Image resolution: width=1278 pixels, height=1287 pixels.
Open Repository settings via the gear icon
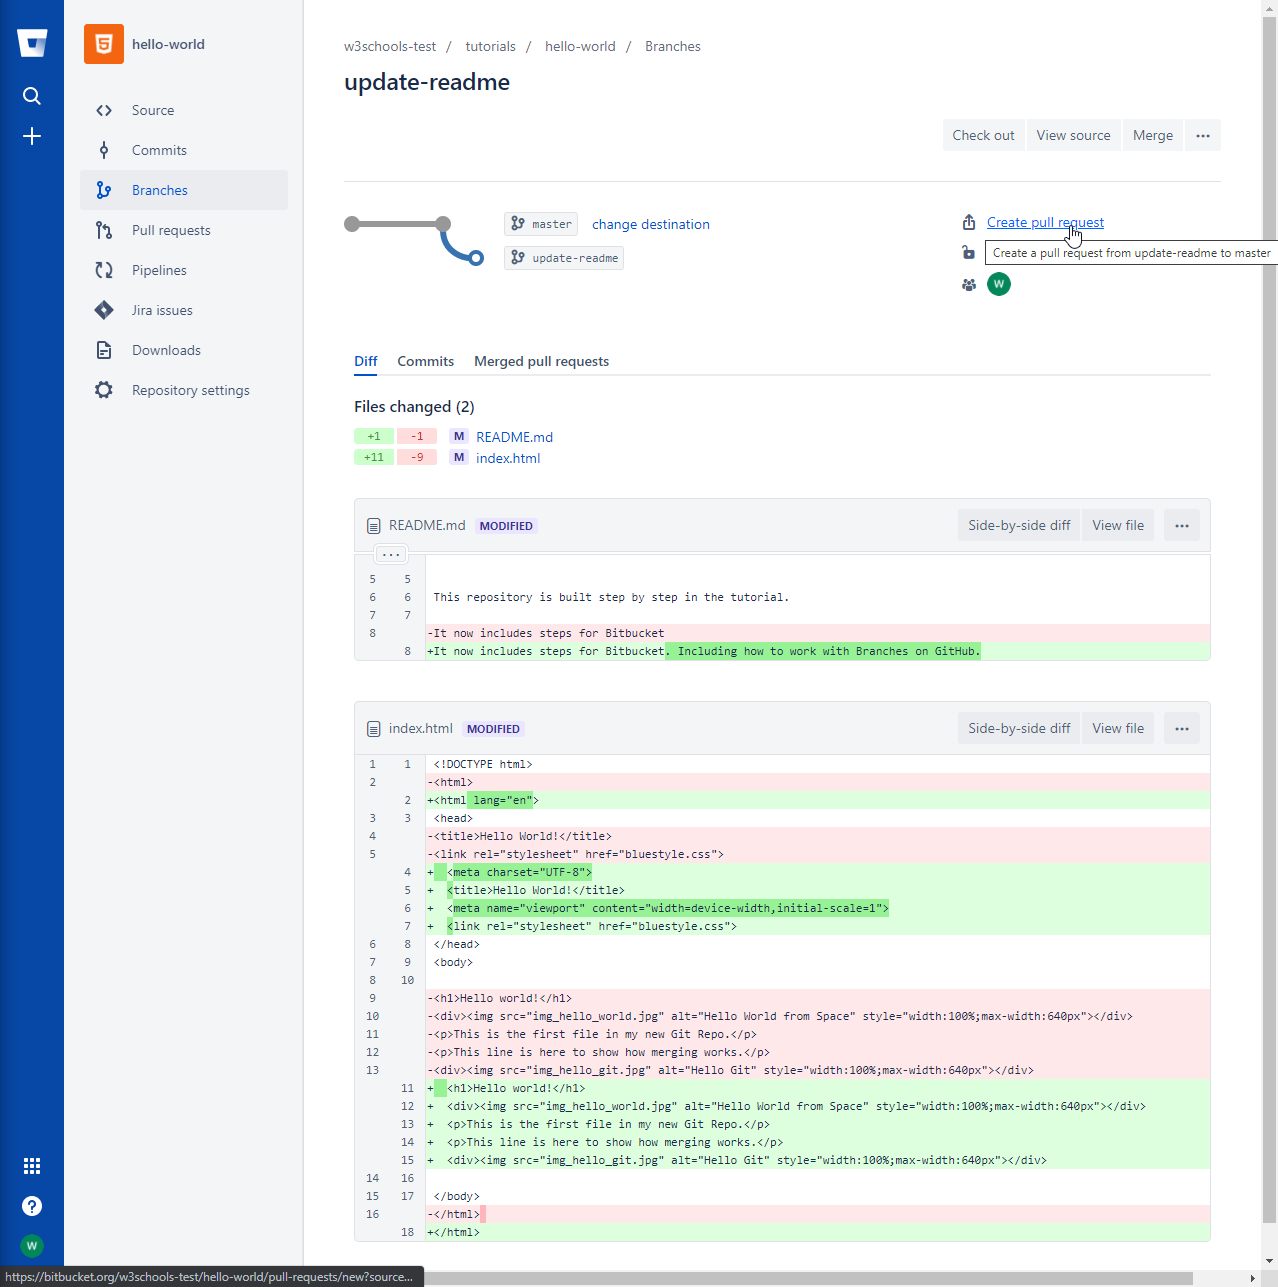click(104, 390)
